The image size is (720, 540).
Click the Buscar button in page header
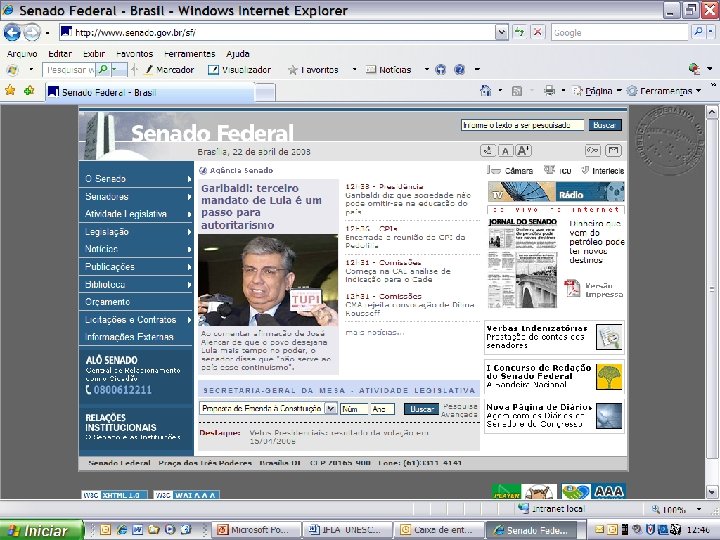604,125
